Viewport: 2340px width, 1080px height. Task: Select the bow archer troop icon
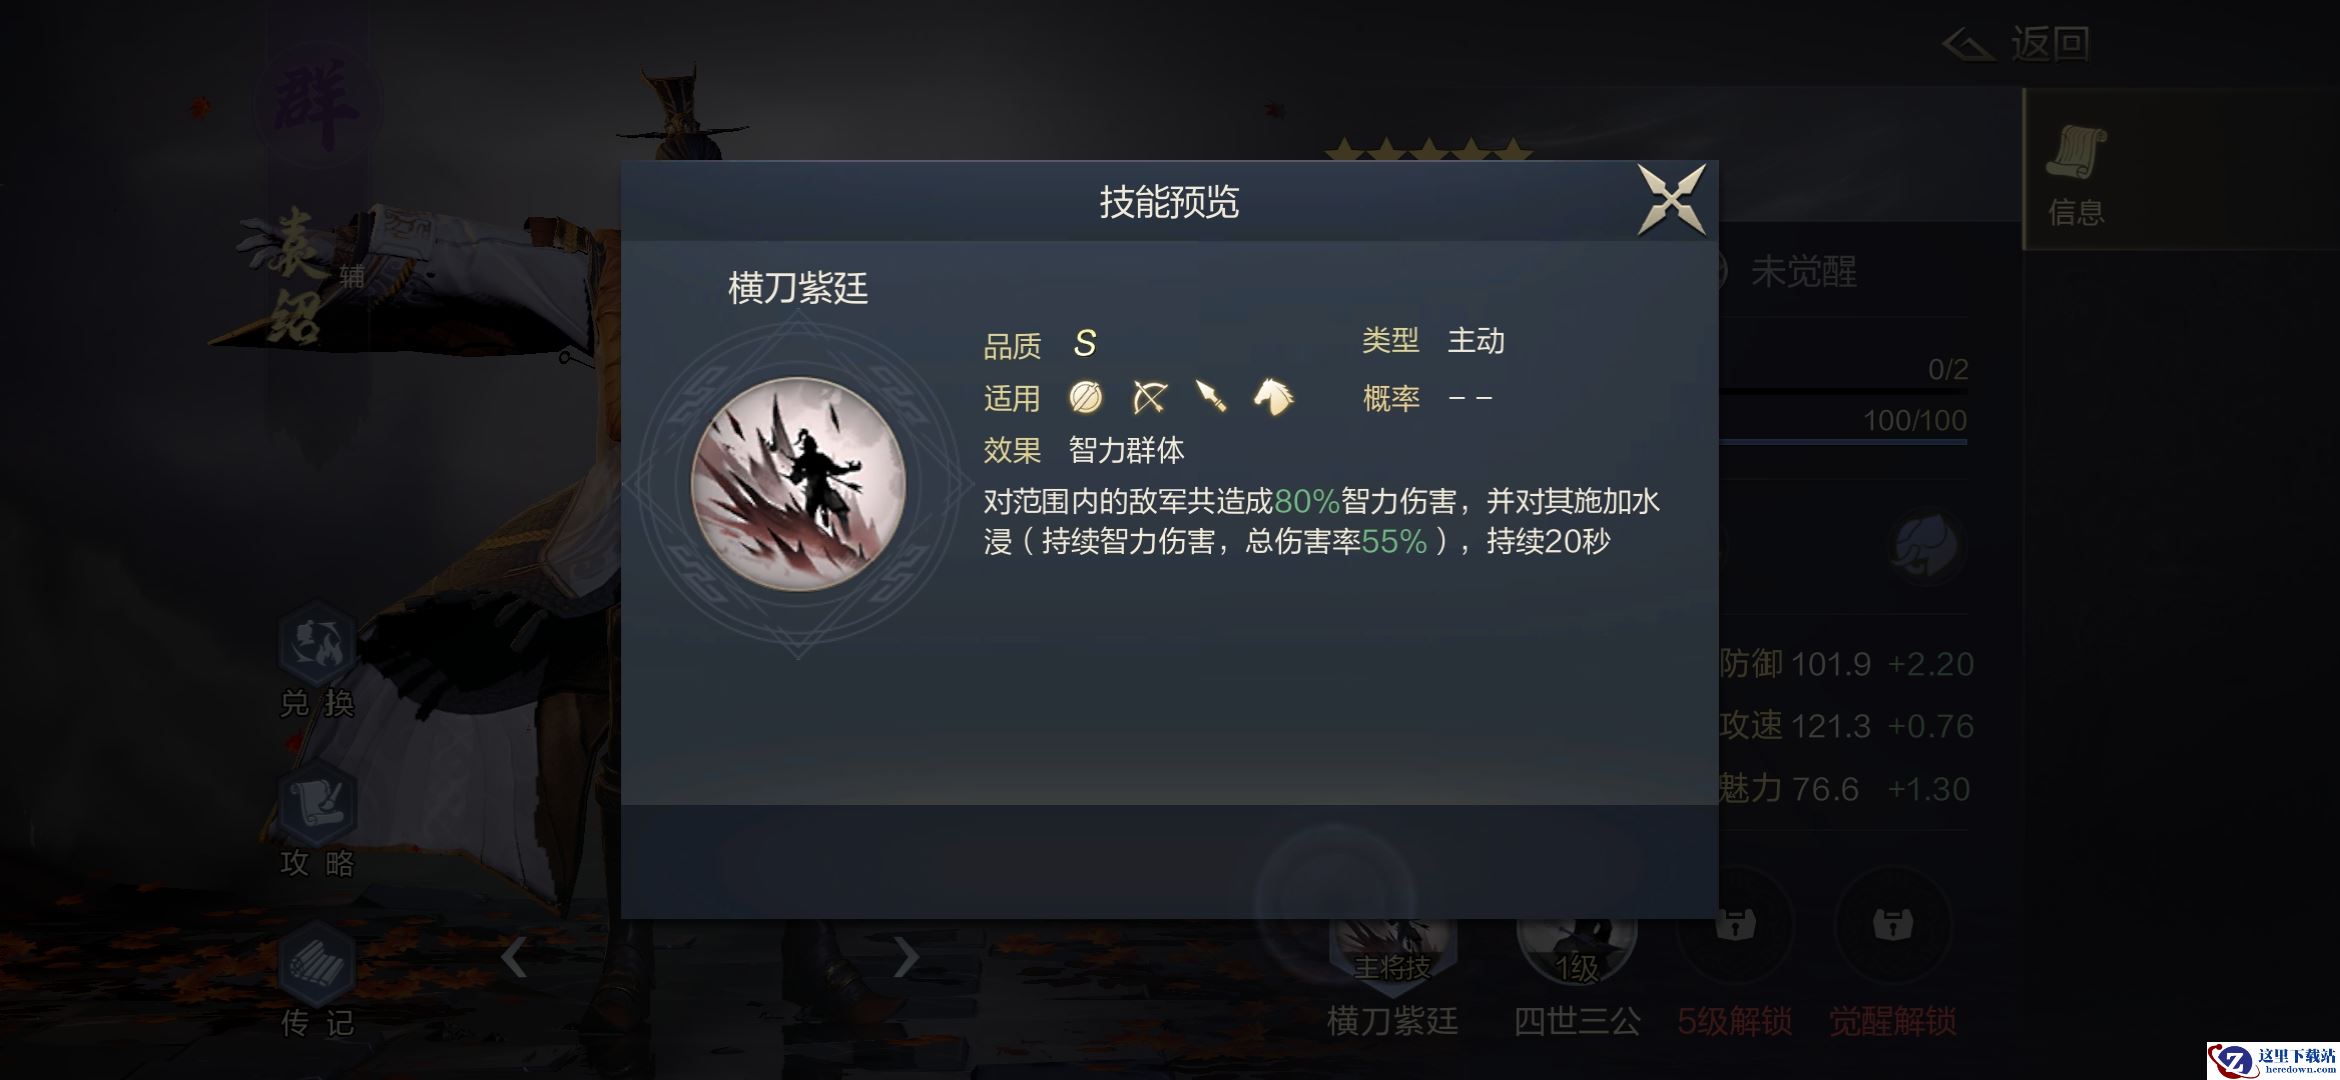1149,397
